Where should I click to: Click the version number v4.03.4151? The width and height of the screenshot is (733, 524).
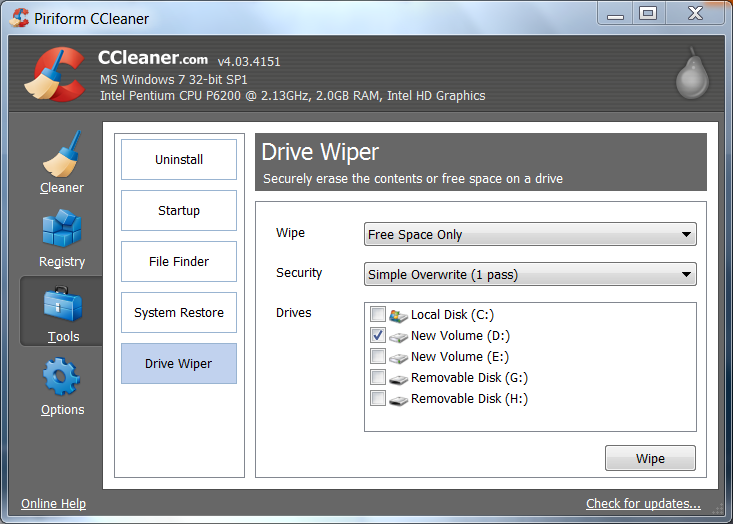249,61
